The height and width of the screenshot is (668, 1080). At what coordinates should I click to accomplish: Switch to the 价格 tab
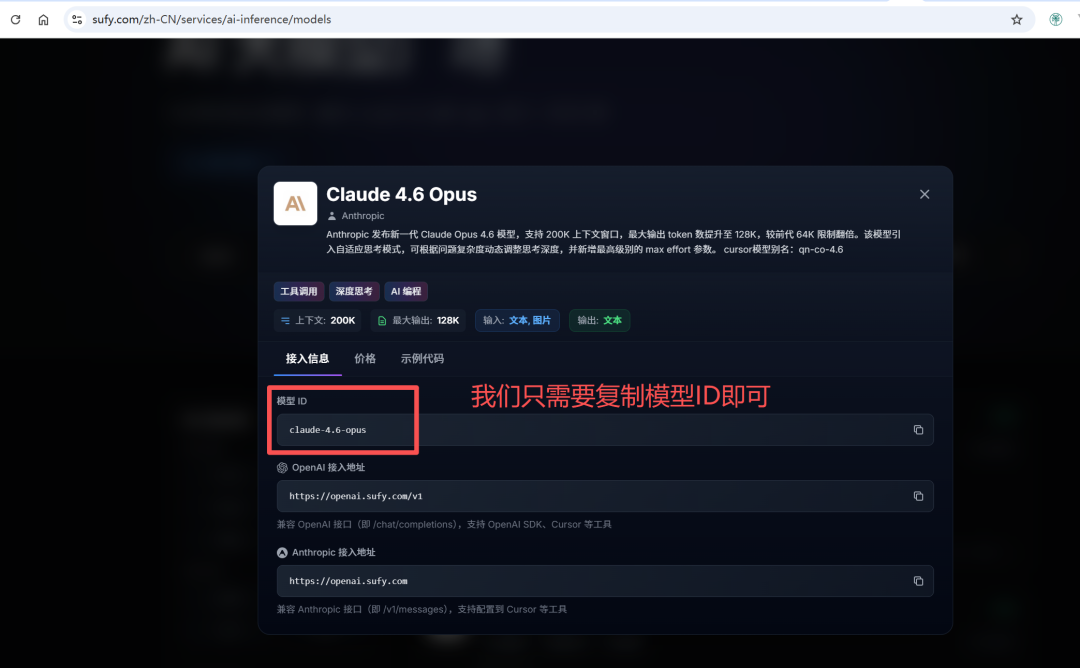(365, 358)
